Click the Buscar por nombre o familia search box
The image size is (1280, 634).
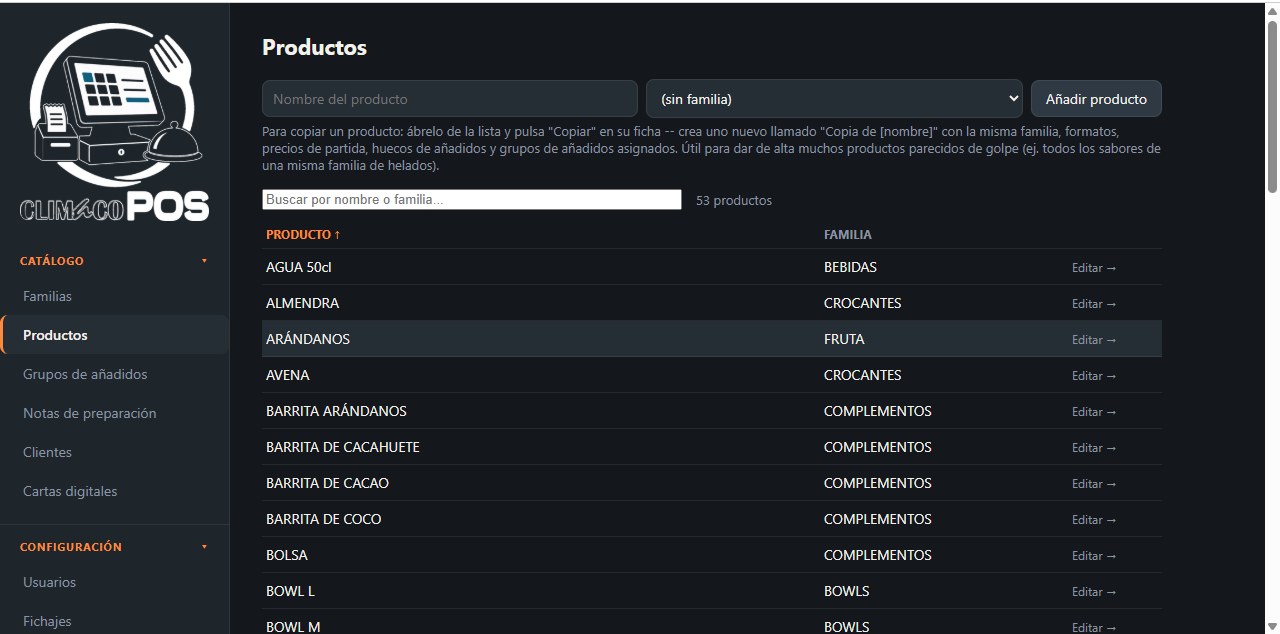(472, 200)
